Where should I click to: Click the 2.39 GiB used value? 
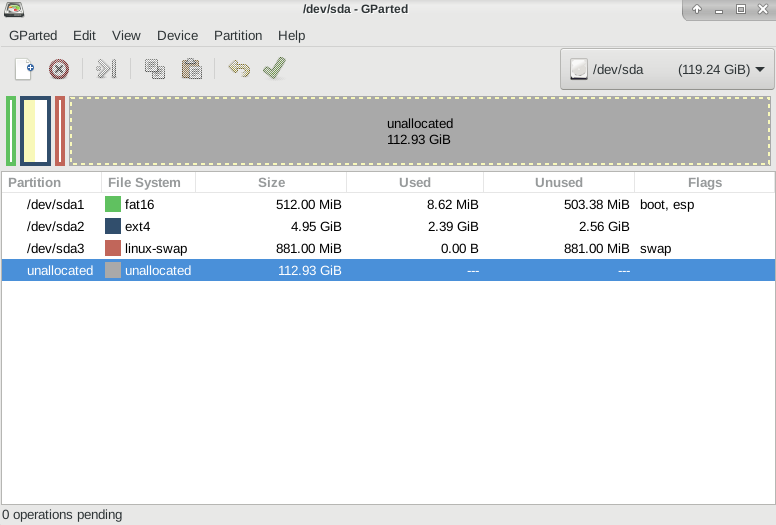[453, 226]
